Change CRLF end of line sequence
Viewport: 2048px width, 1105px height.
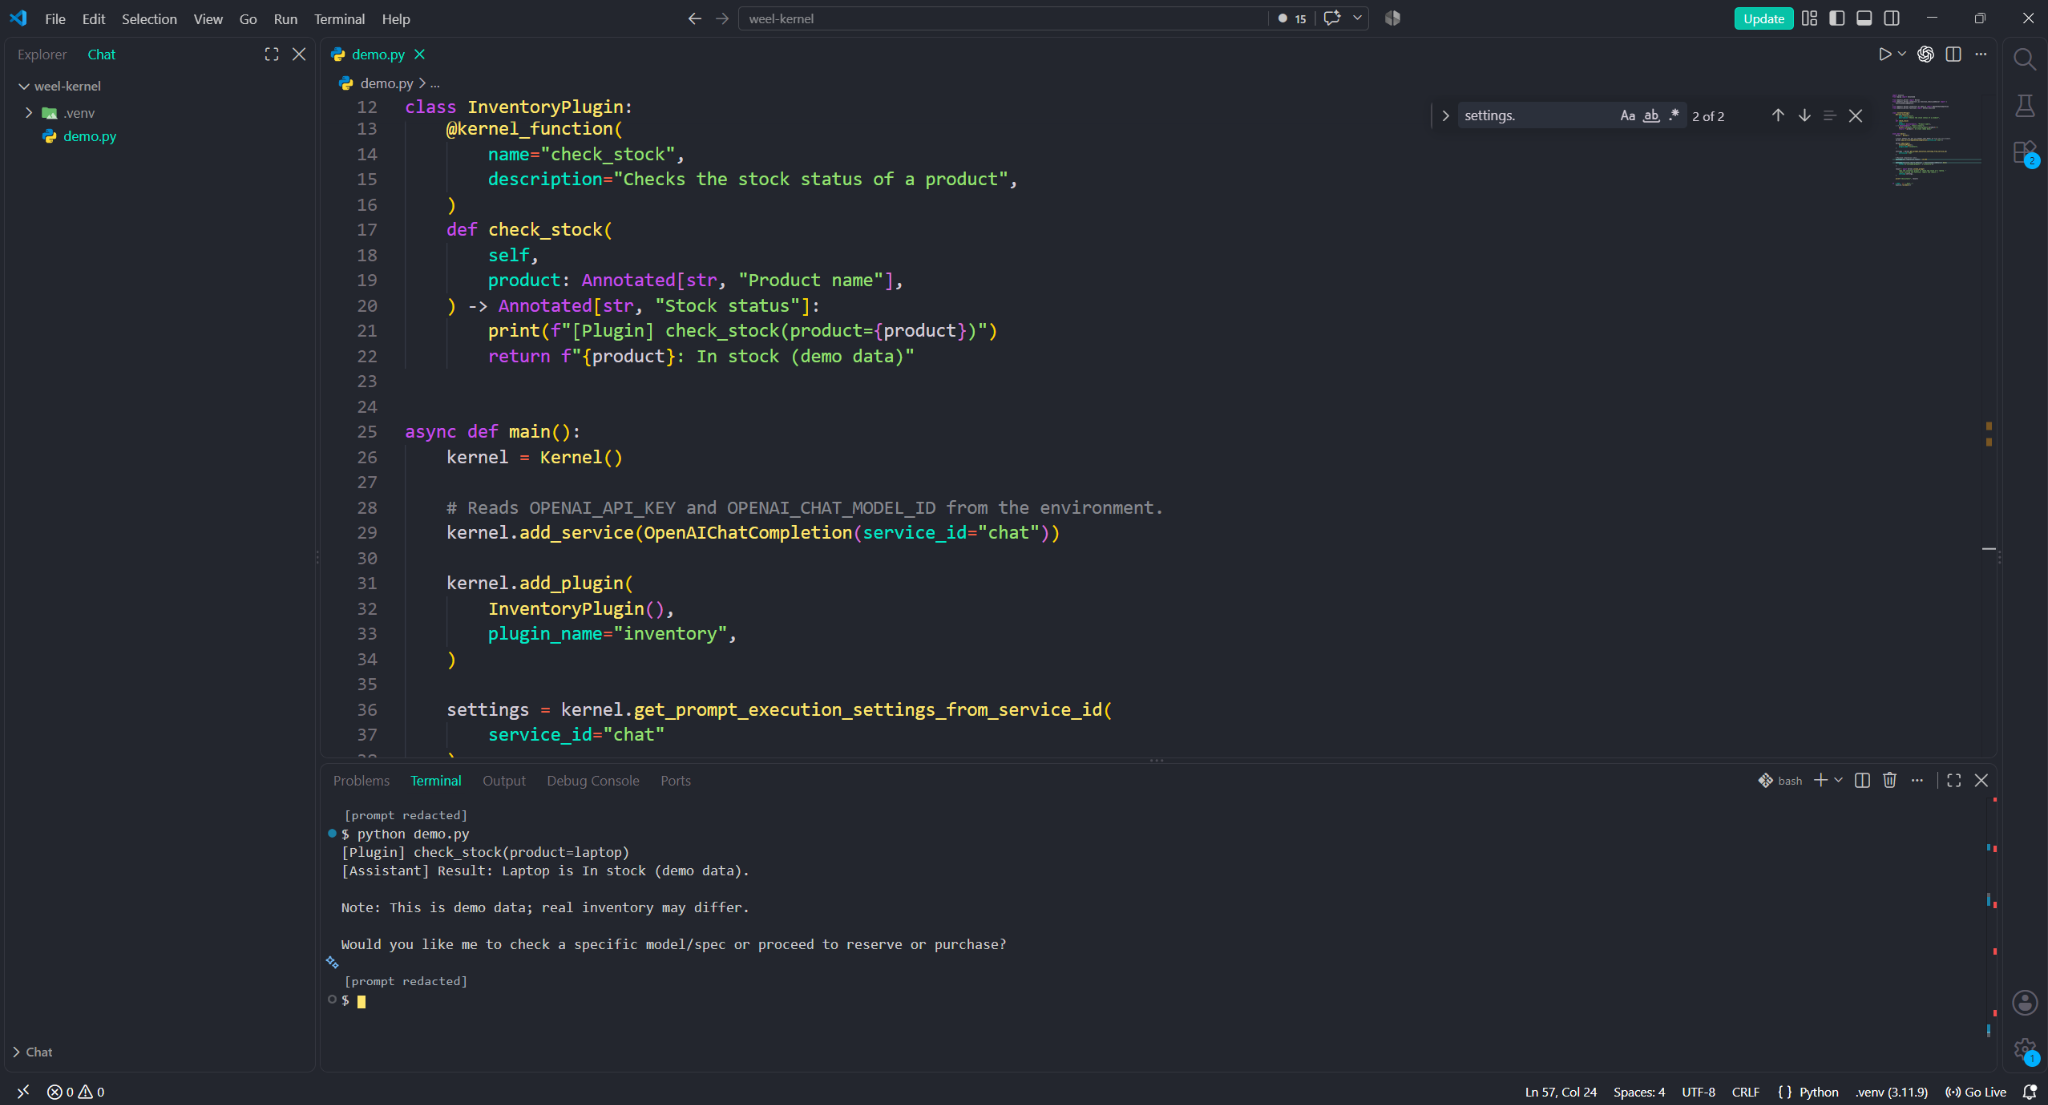click(1745, 1092)
